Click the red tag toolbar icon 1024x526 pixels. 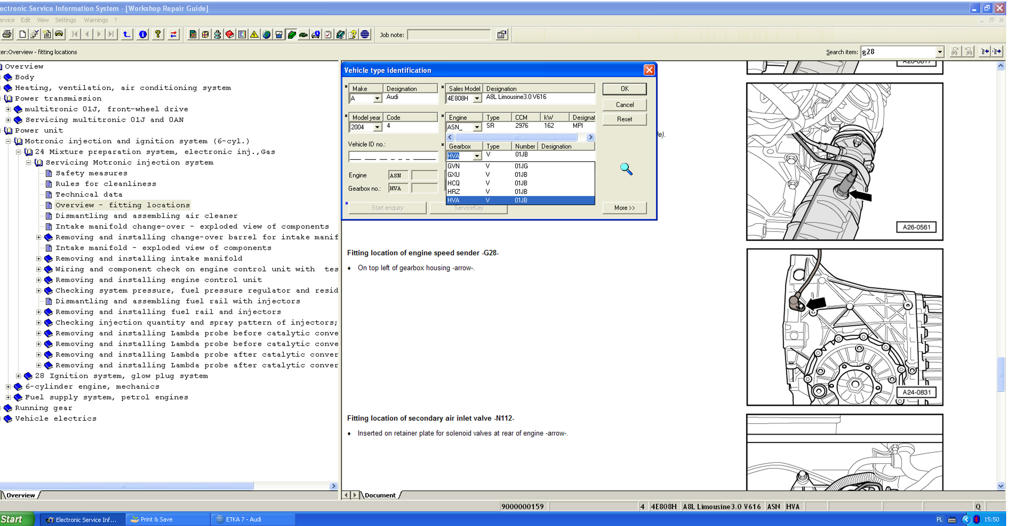point(230,34)
